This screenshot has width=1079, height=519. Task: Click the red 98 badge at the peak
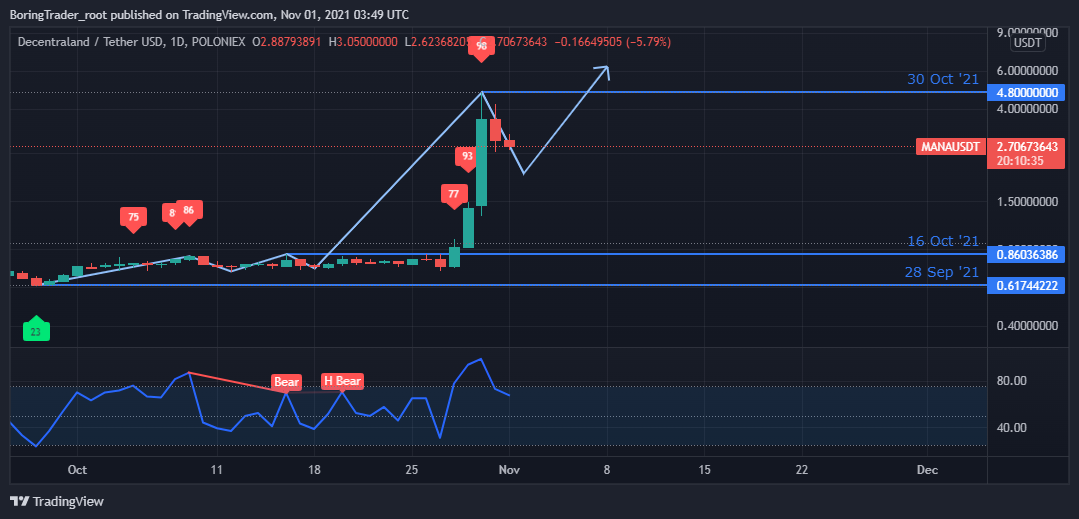[x=482, y=47]
